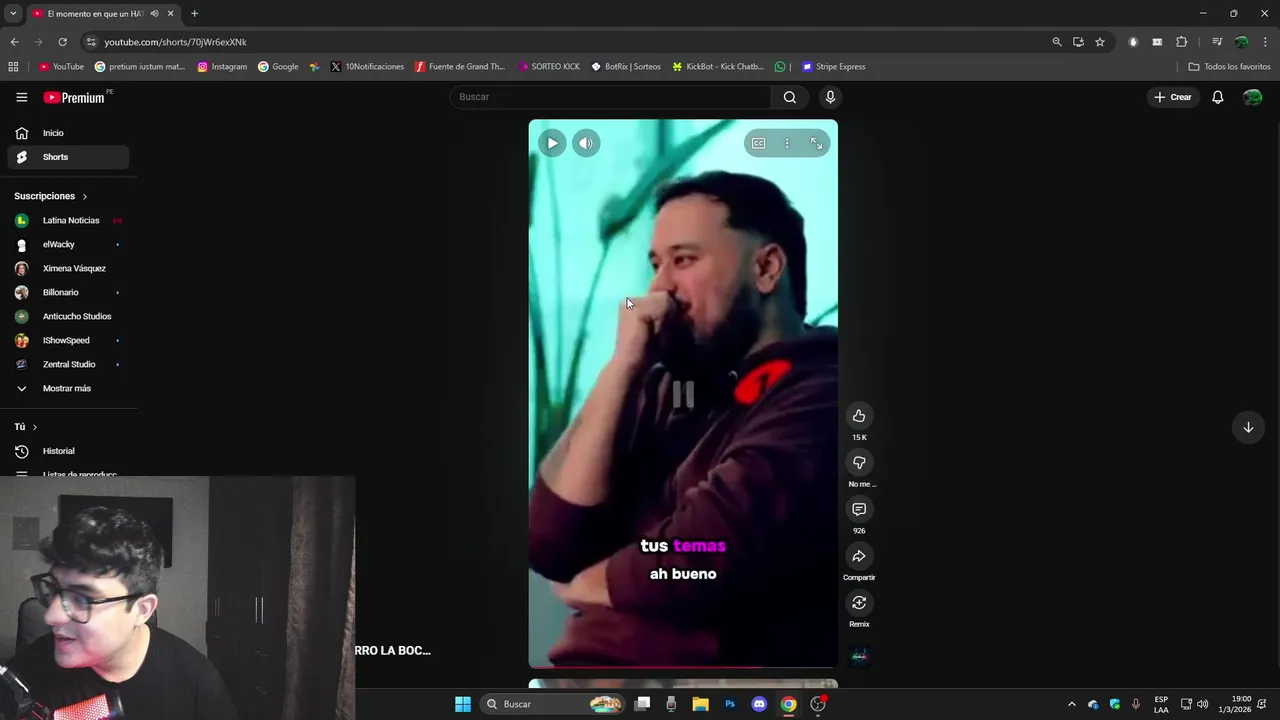This screenshot has height=720, width=1280.
Task: Open 10Notificaciones bookmark
Action: click(367, 67)
